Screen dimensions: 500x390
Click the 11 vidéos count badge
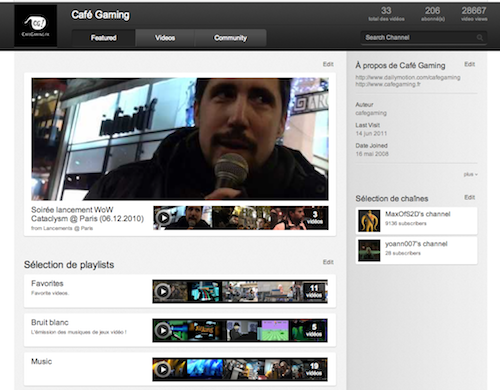[x=314, y=292]
